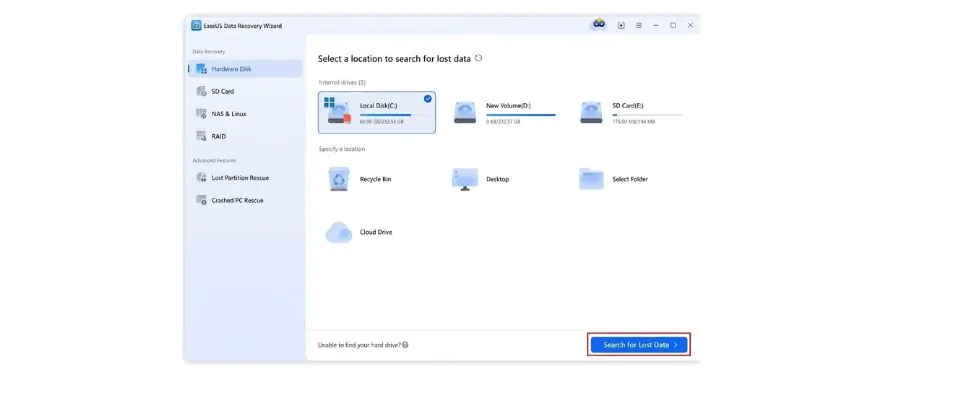Click the EaseUS app logo icon
This screenshot has width=957, height=397.
196,26
